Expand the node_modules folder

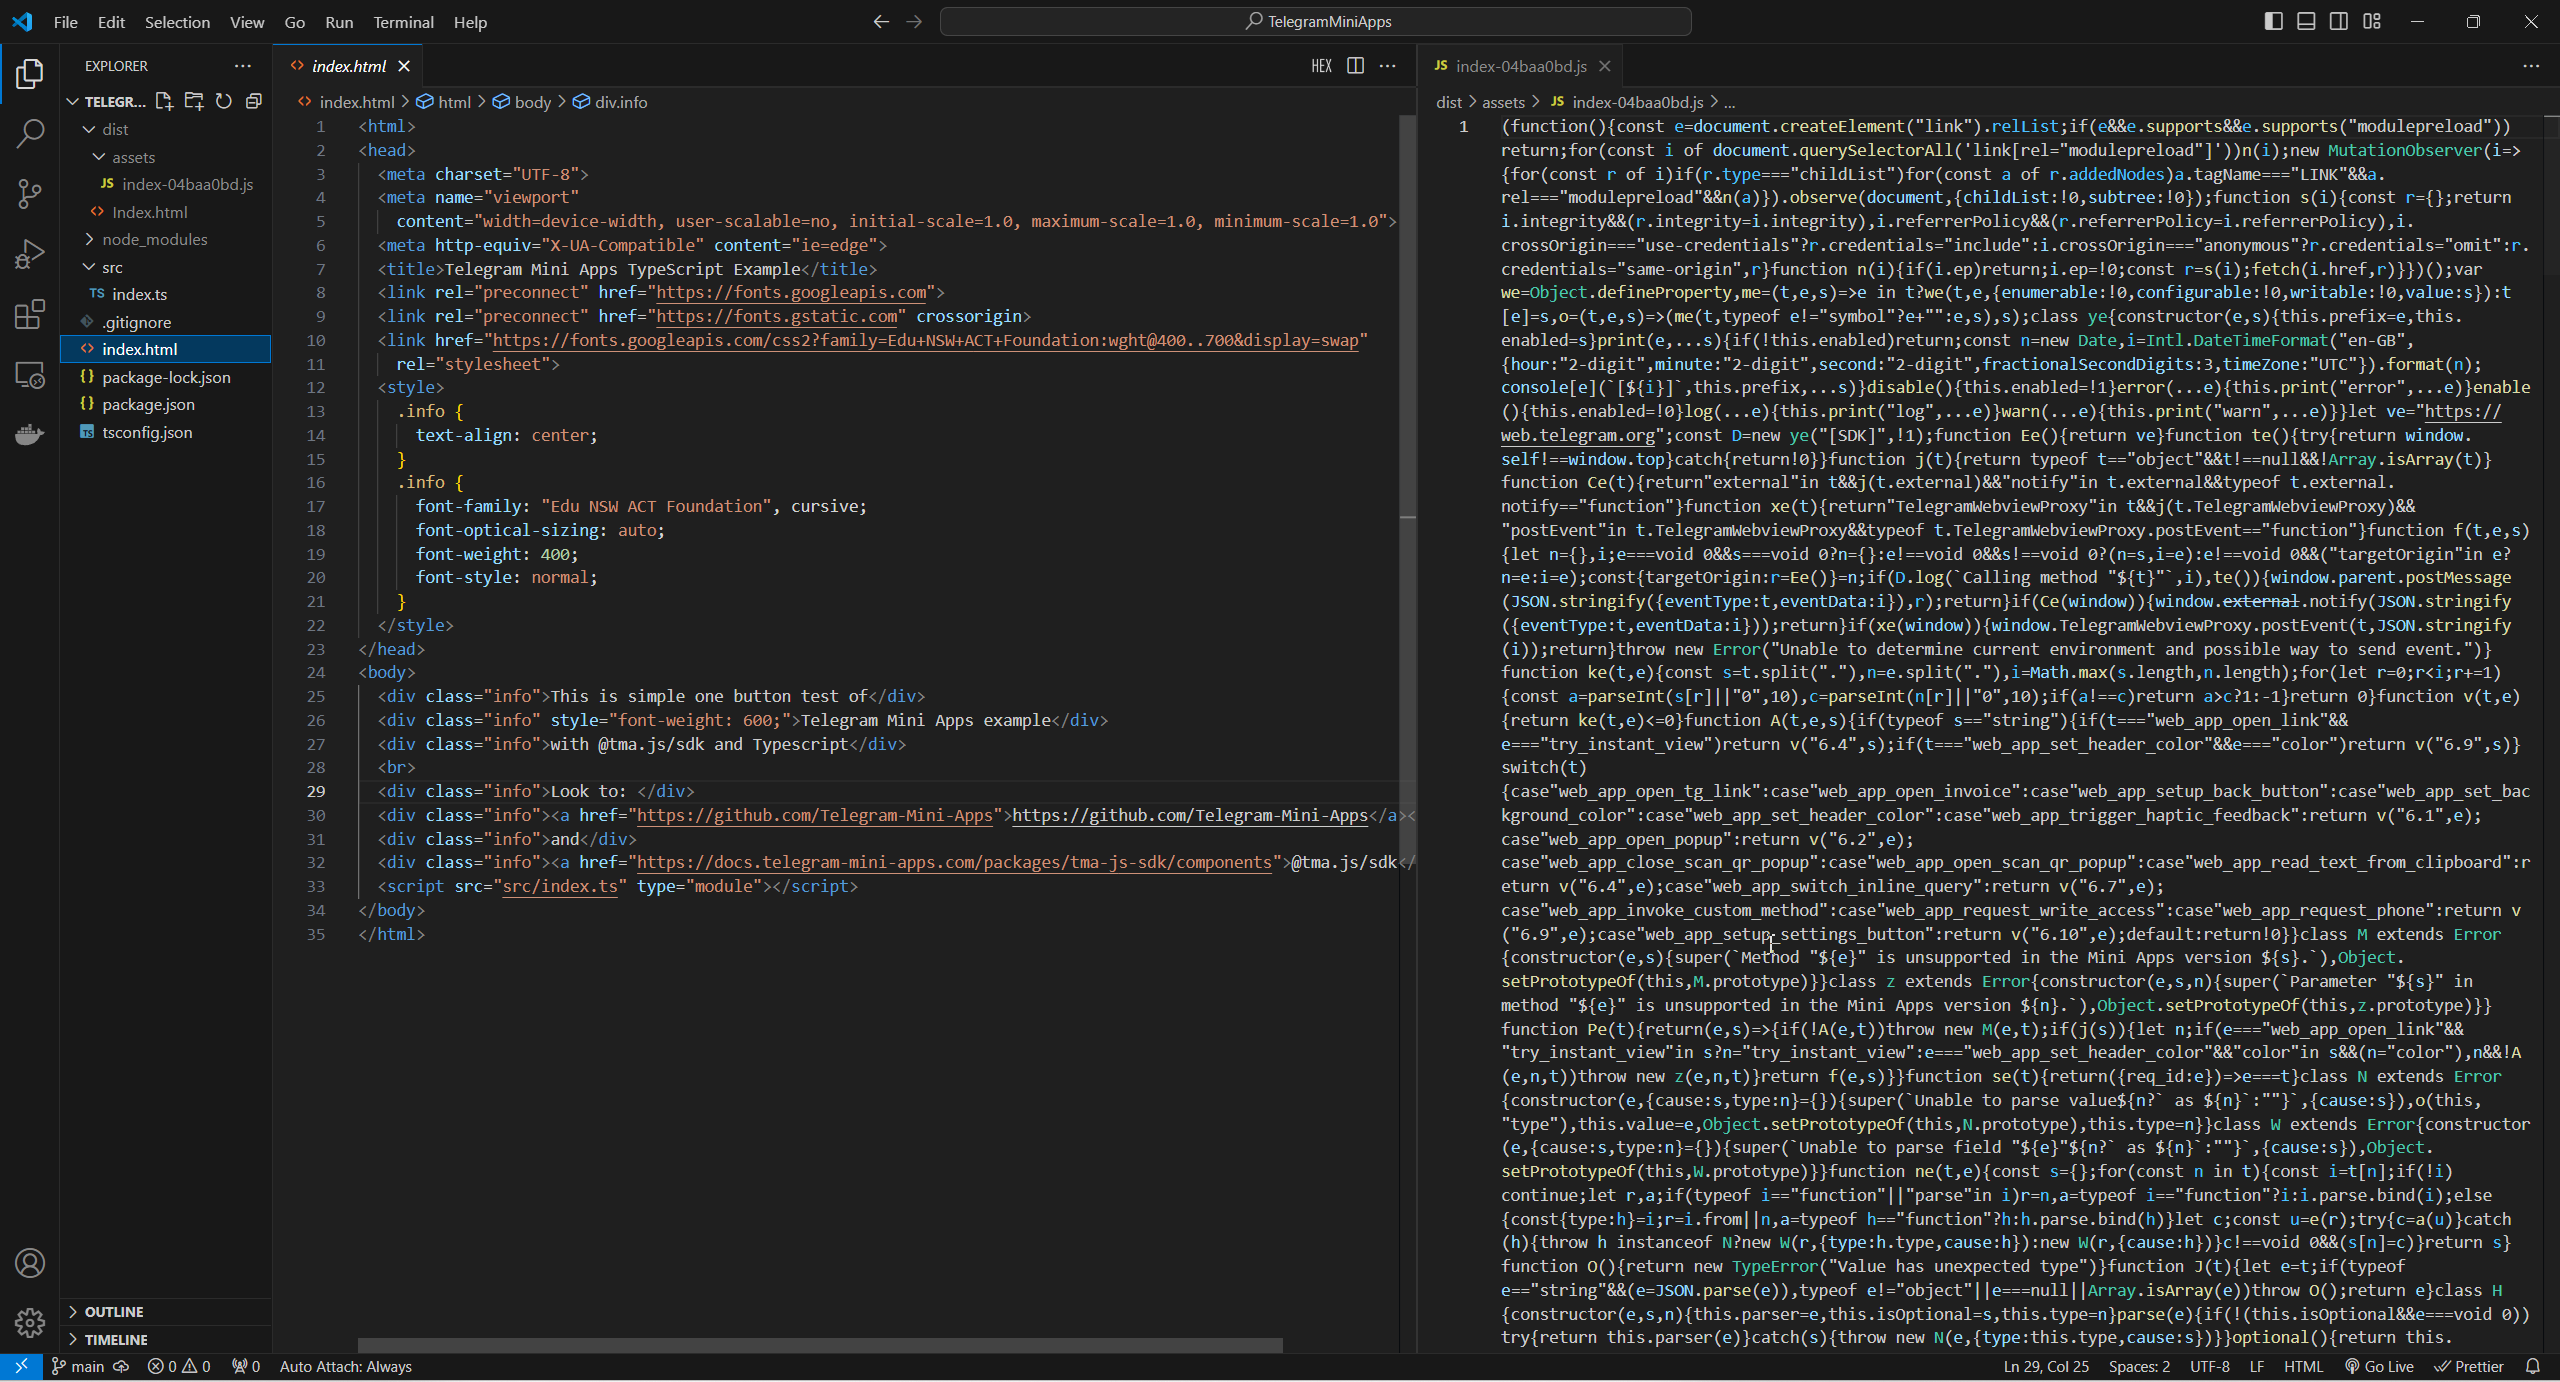[x=154, y=239]
